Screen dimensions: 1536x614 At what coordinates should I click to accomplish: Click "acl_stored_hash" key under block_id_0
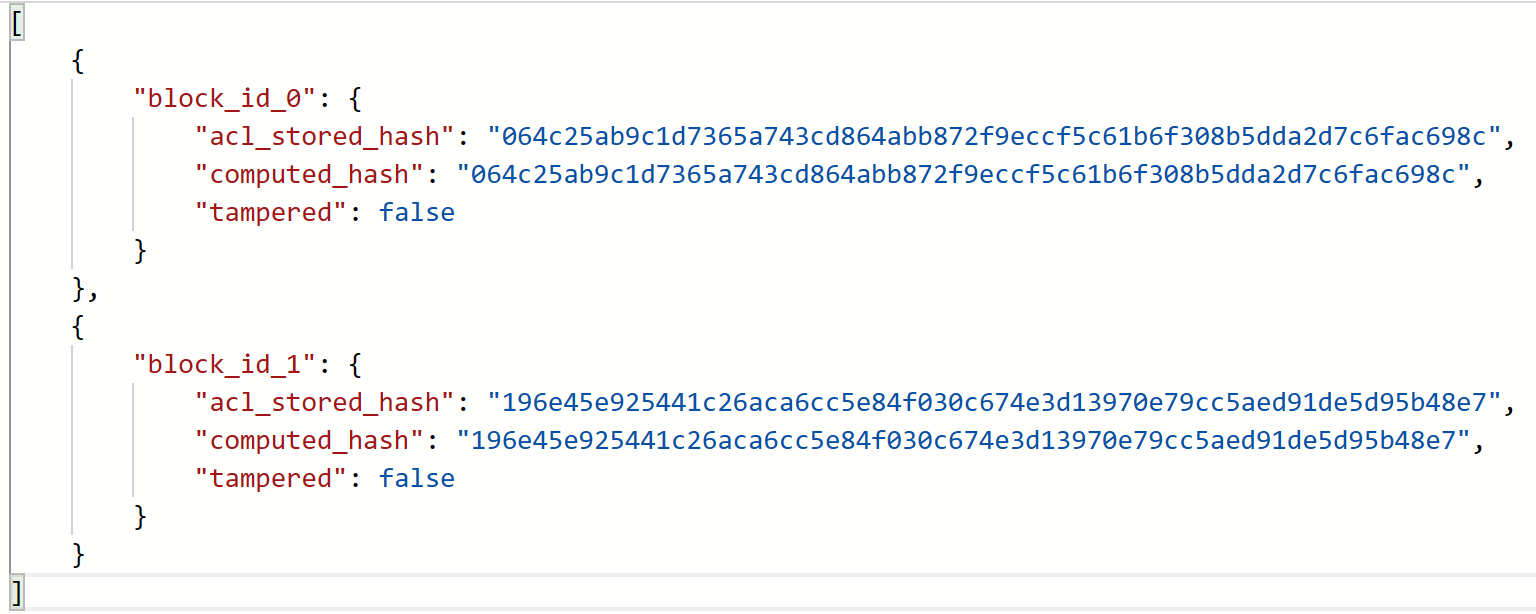click(325, 136)
